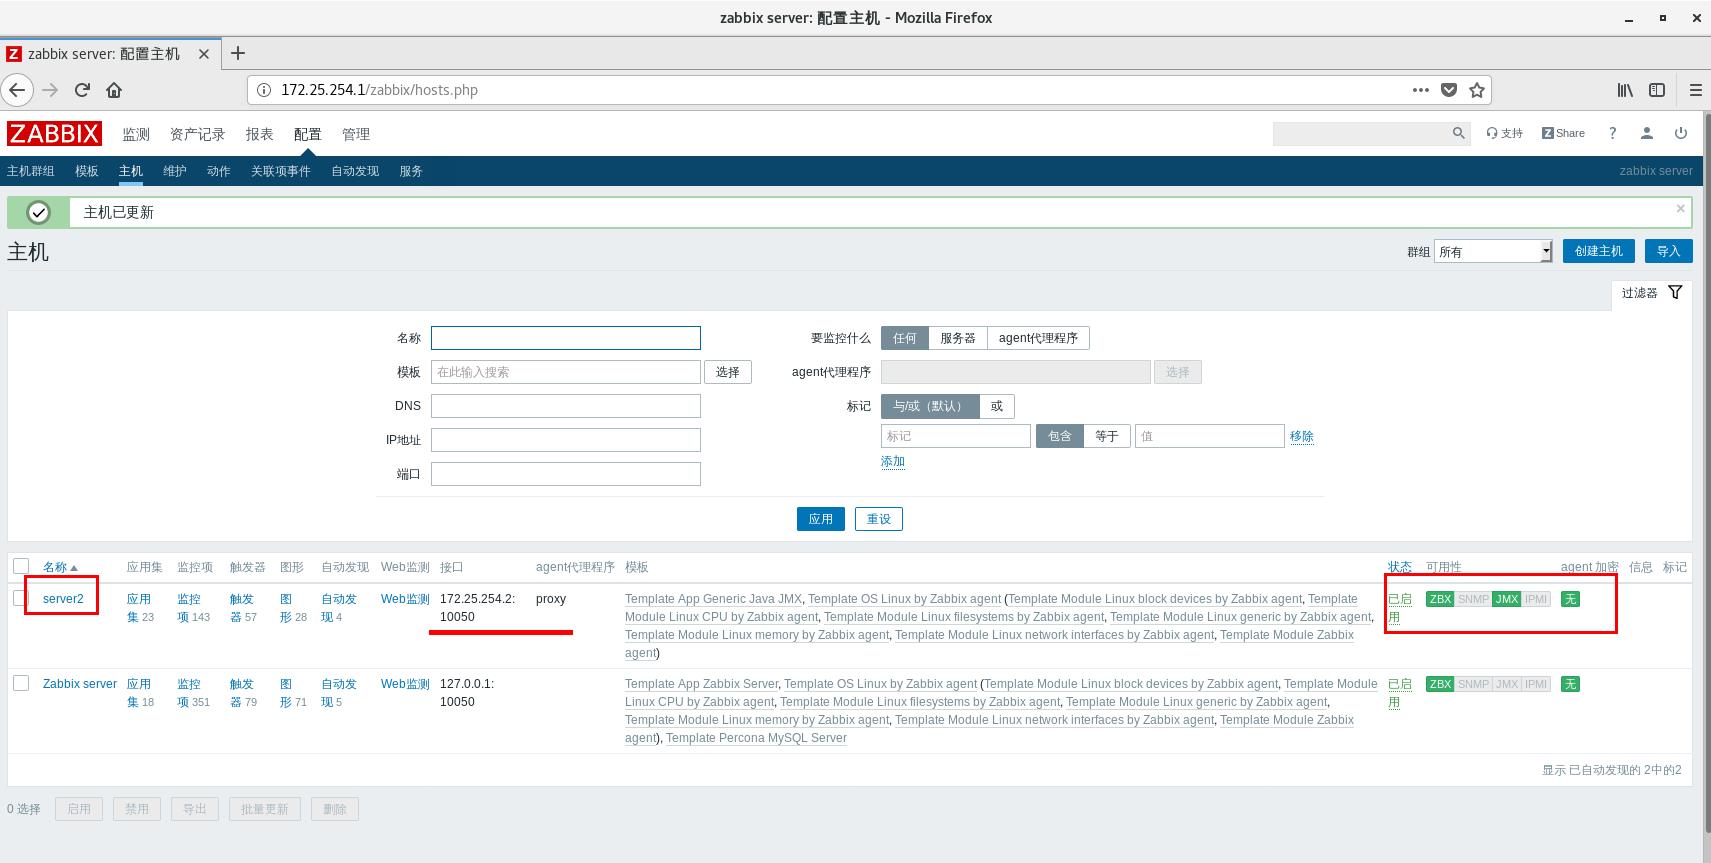Select 等于 tag operator
Image resolution: width=1711 pixels, height=863 pixels.
coord(1107,436)
